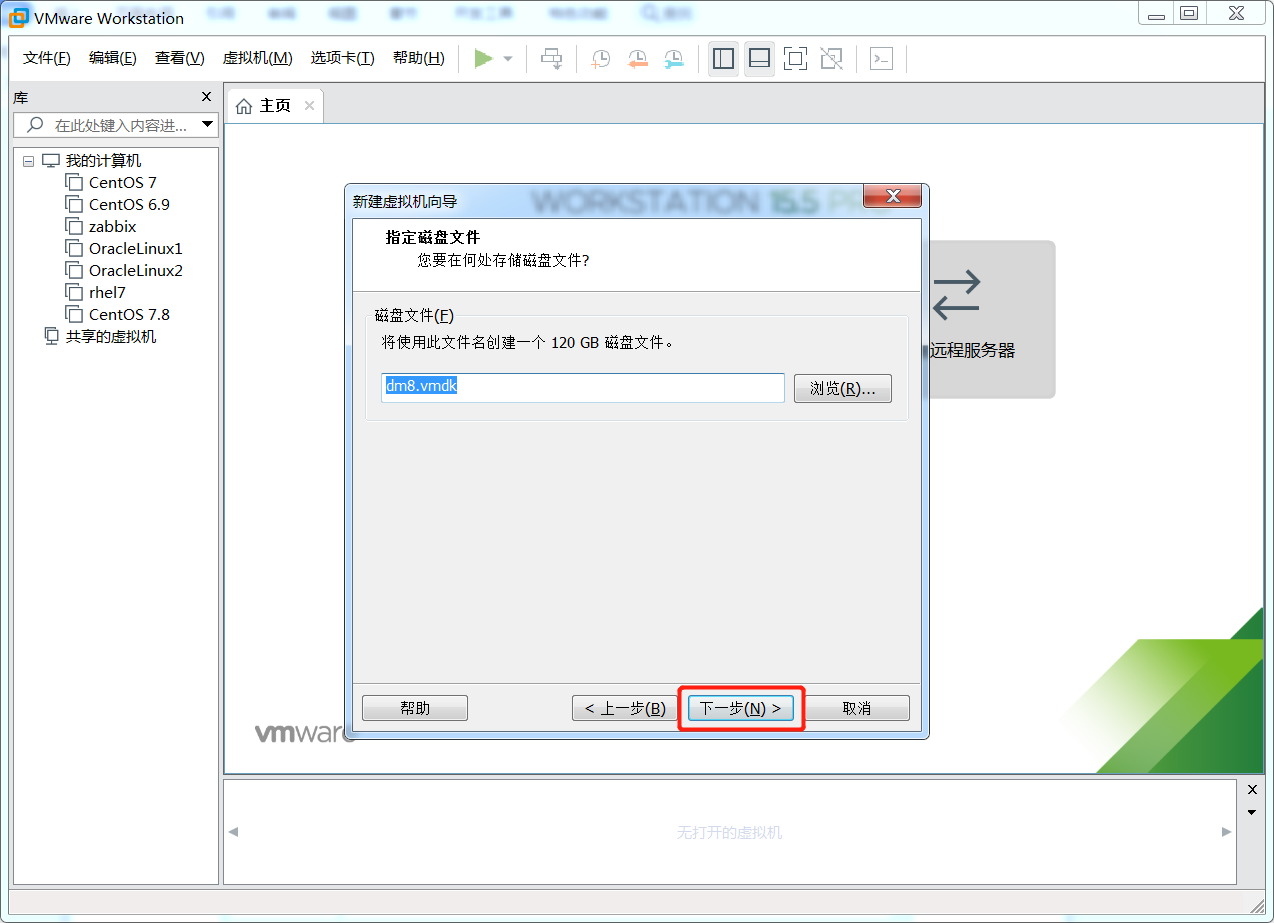This screenshot has width=1274, height=923.
Task: Open thumbnail bar options dropdown arrow
Action: 1252,812
